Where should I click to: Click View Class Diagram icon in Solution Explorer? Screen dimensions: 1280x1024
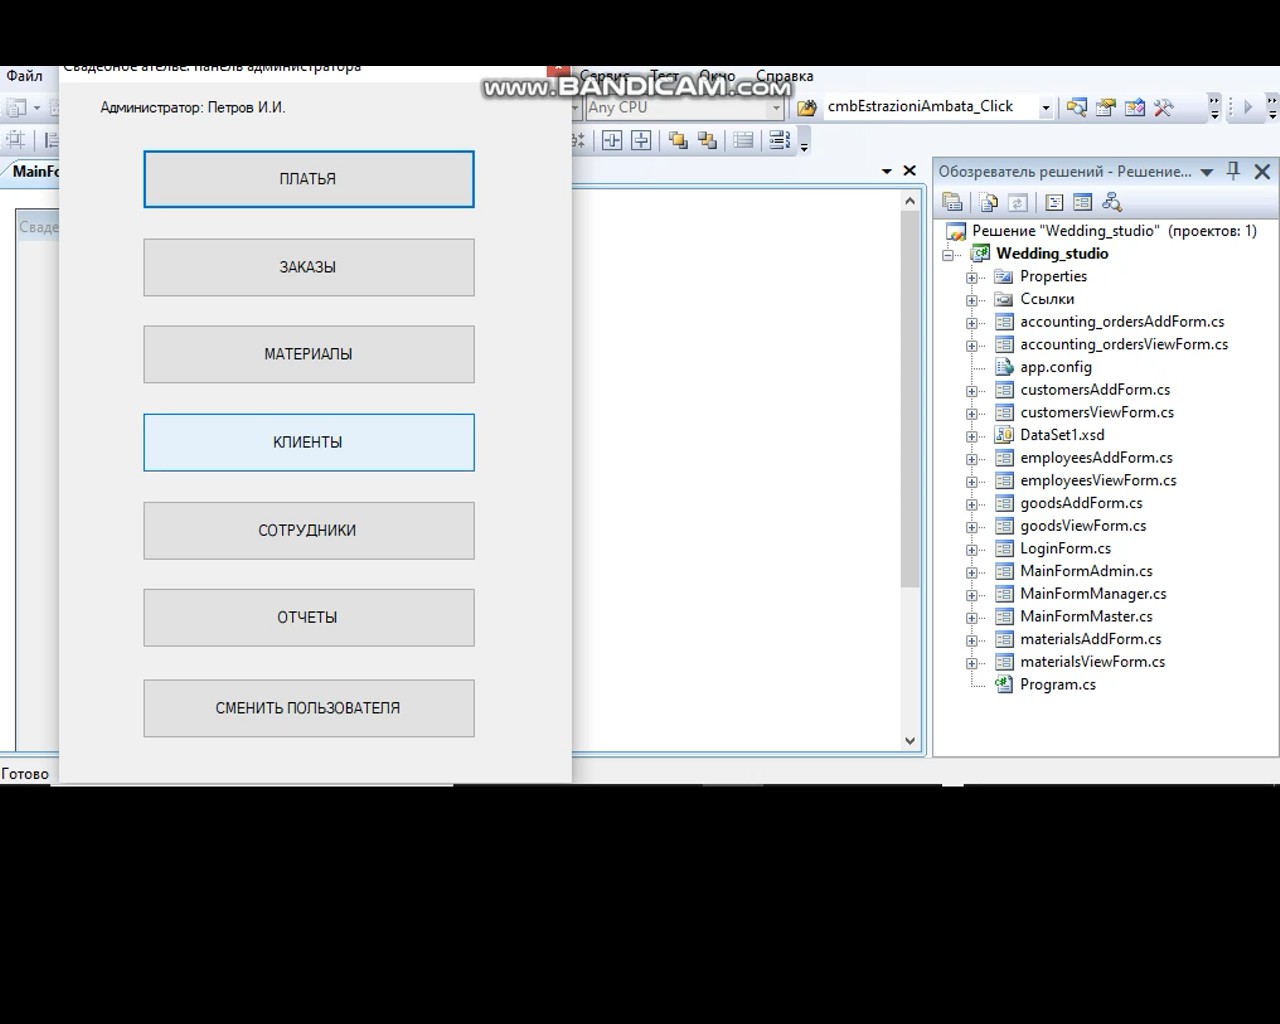tap(1111, 203)
